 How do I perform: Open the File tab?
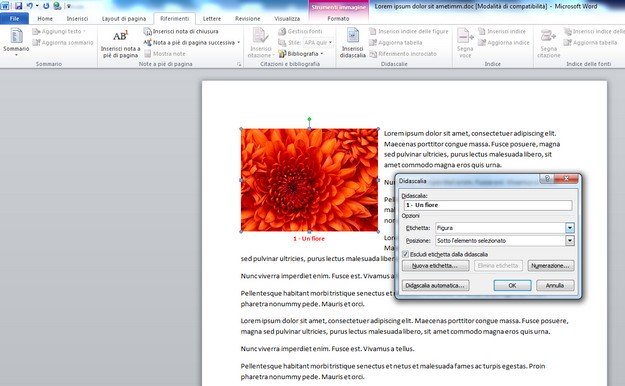14,18
